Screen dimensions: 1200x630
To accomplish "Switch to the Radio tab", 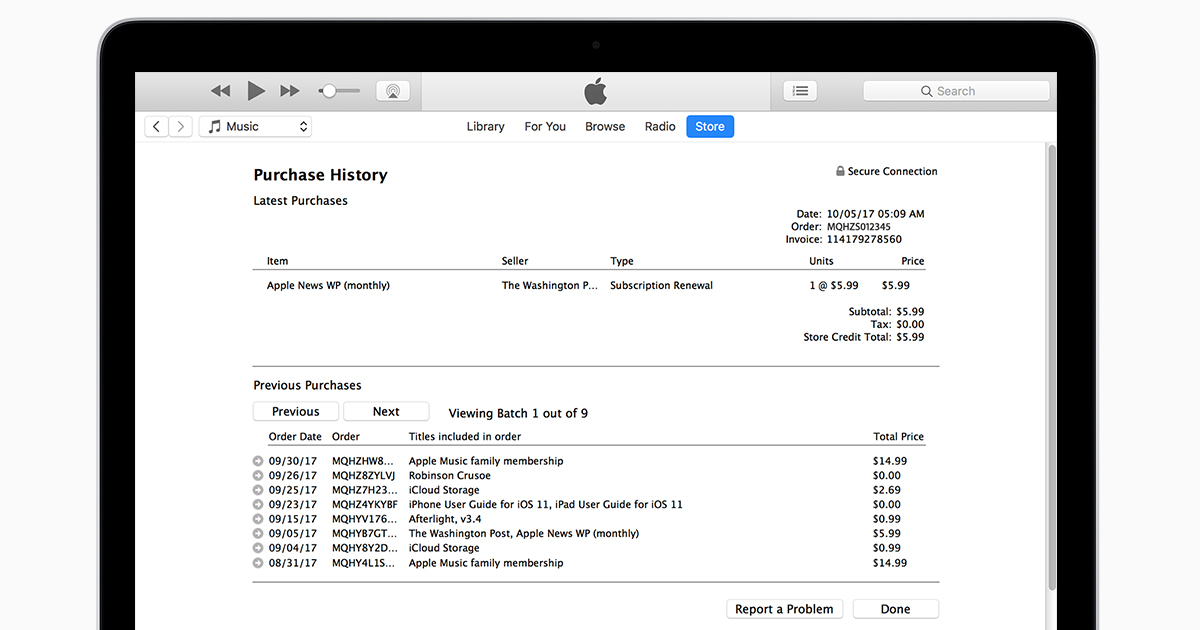I will coord(660,127).
